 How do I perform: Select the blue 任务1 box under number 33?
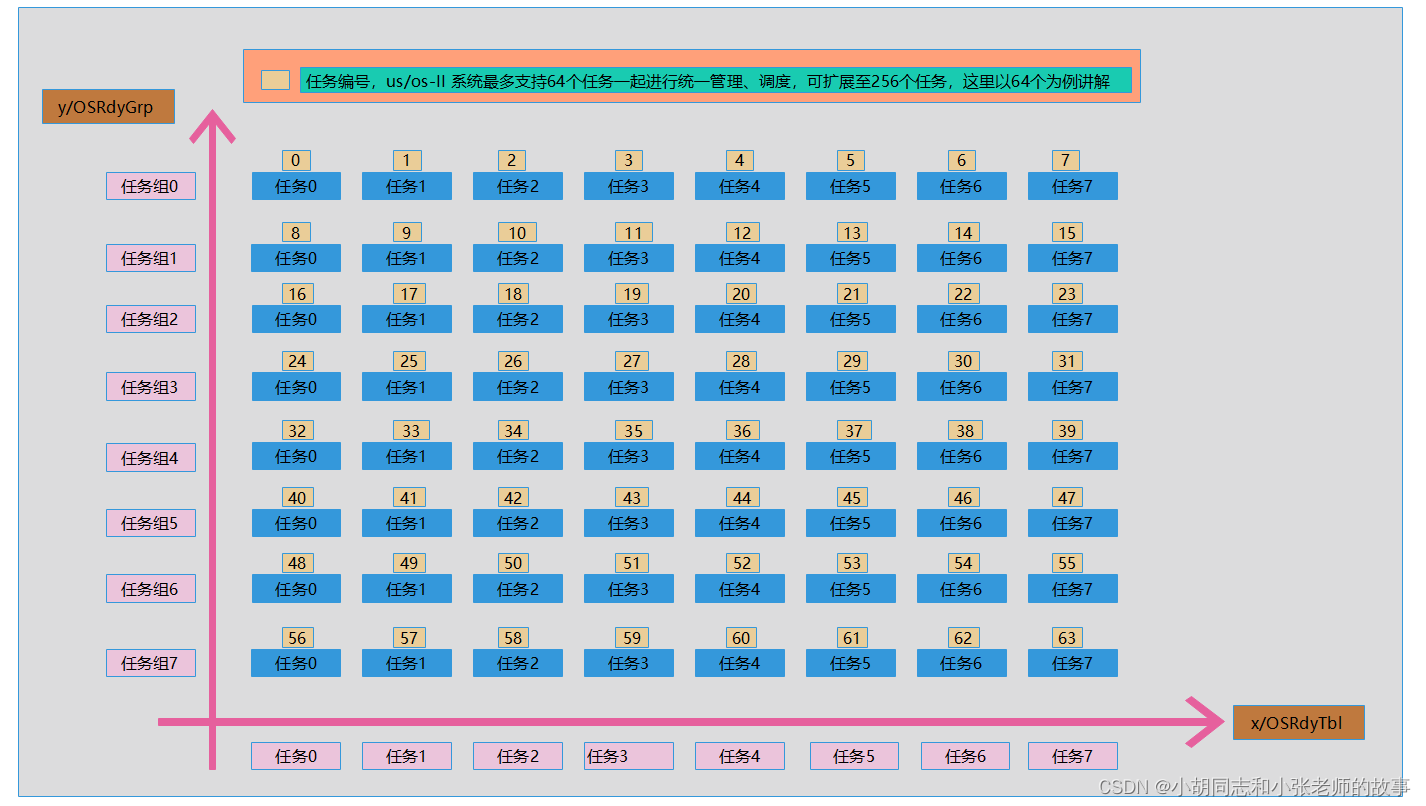[407, 456]
